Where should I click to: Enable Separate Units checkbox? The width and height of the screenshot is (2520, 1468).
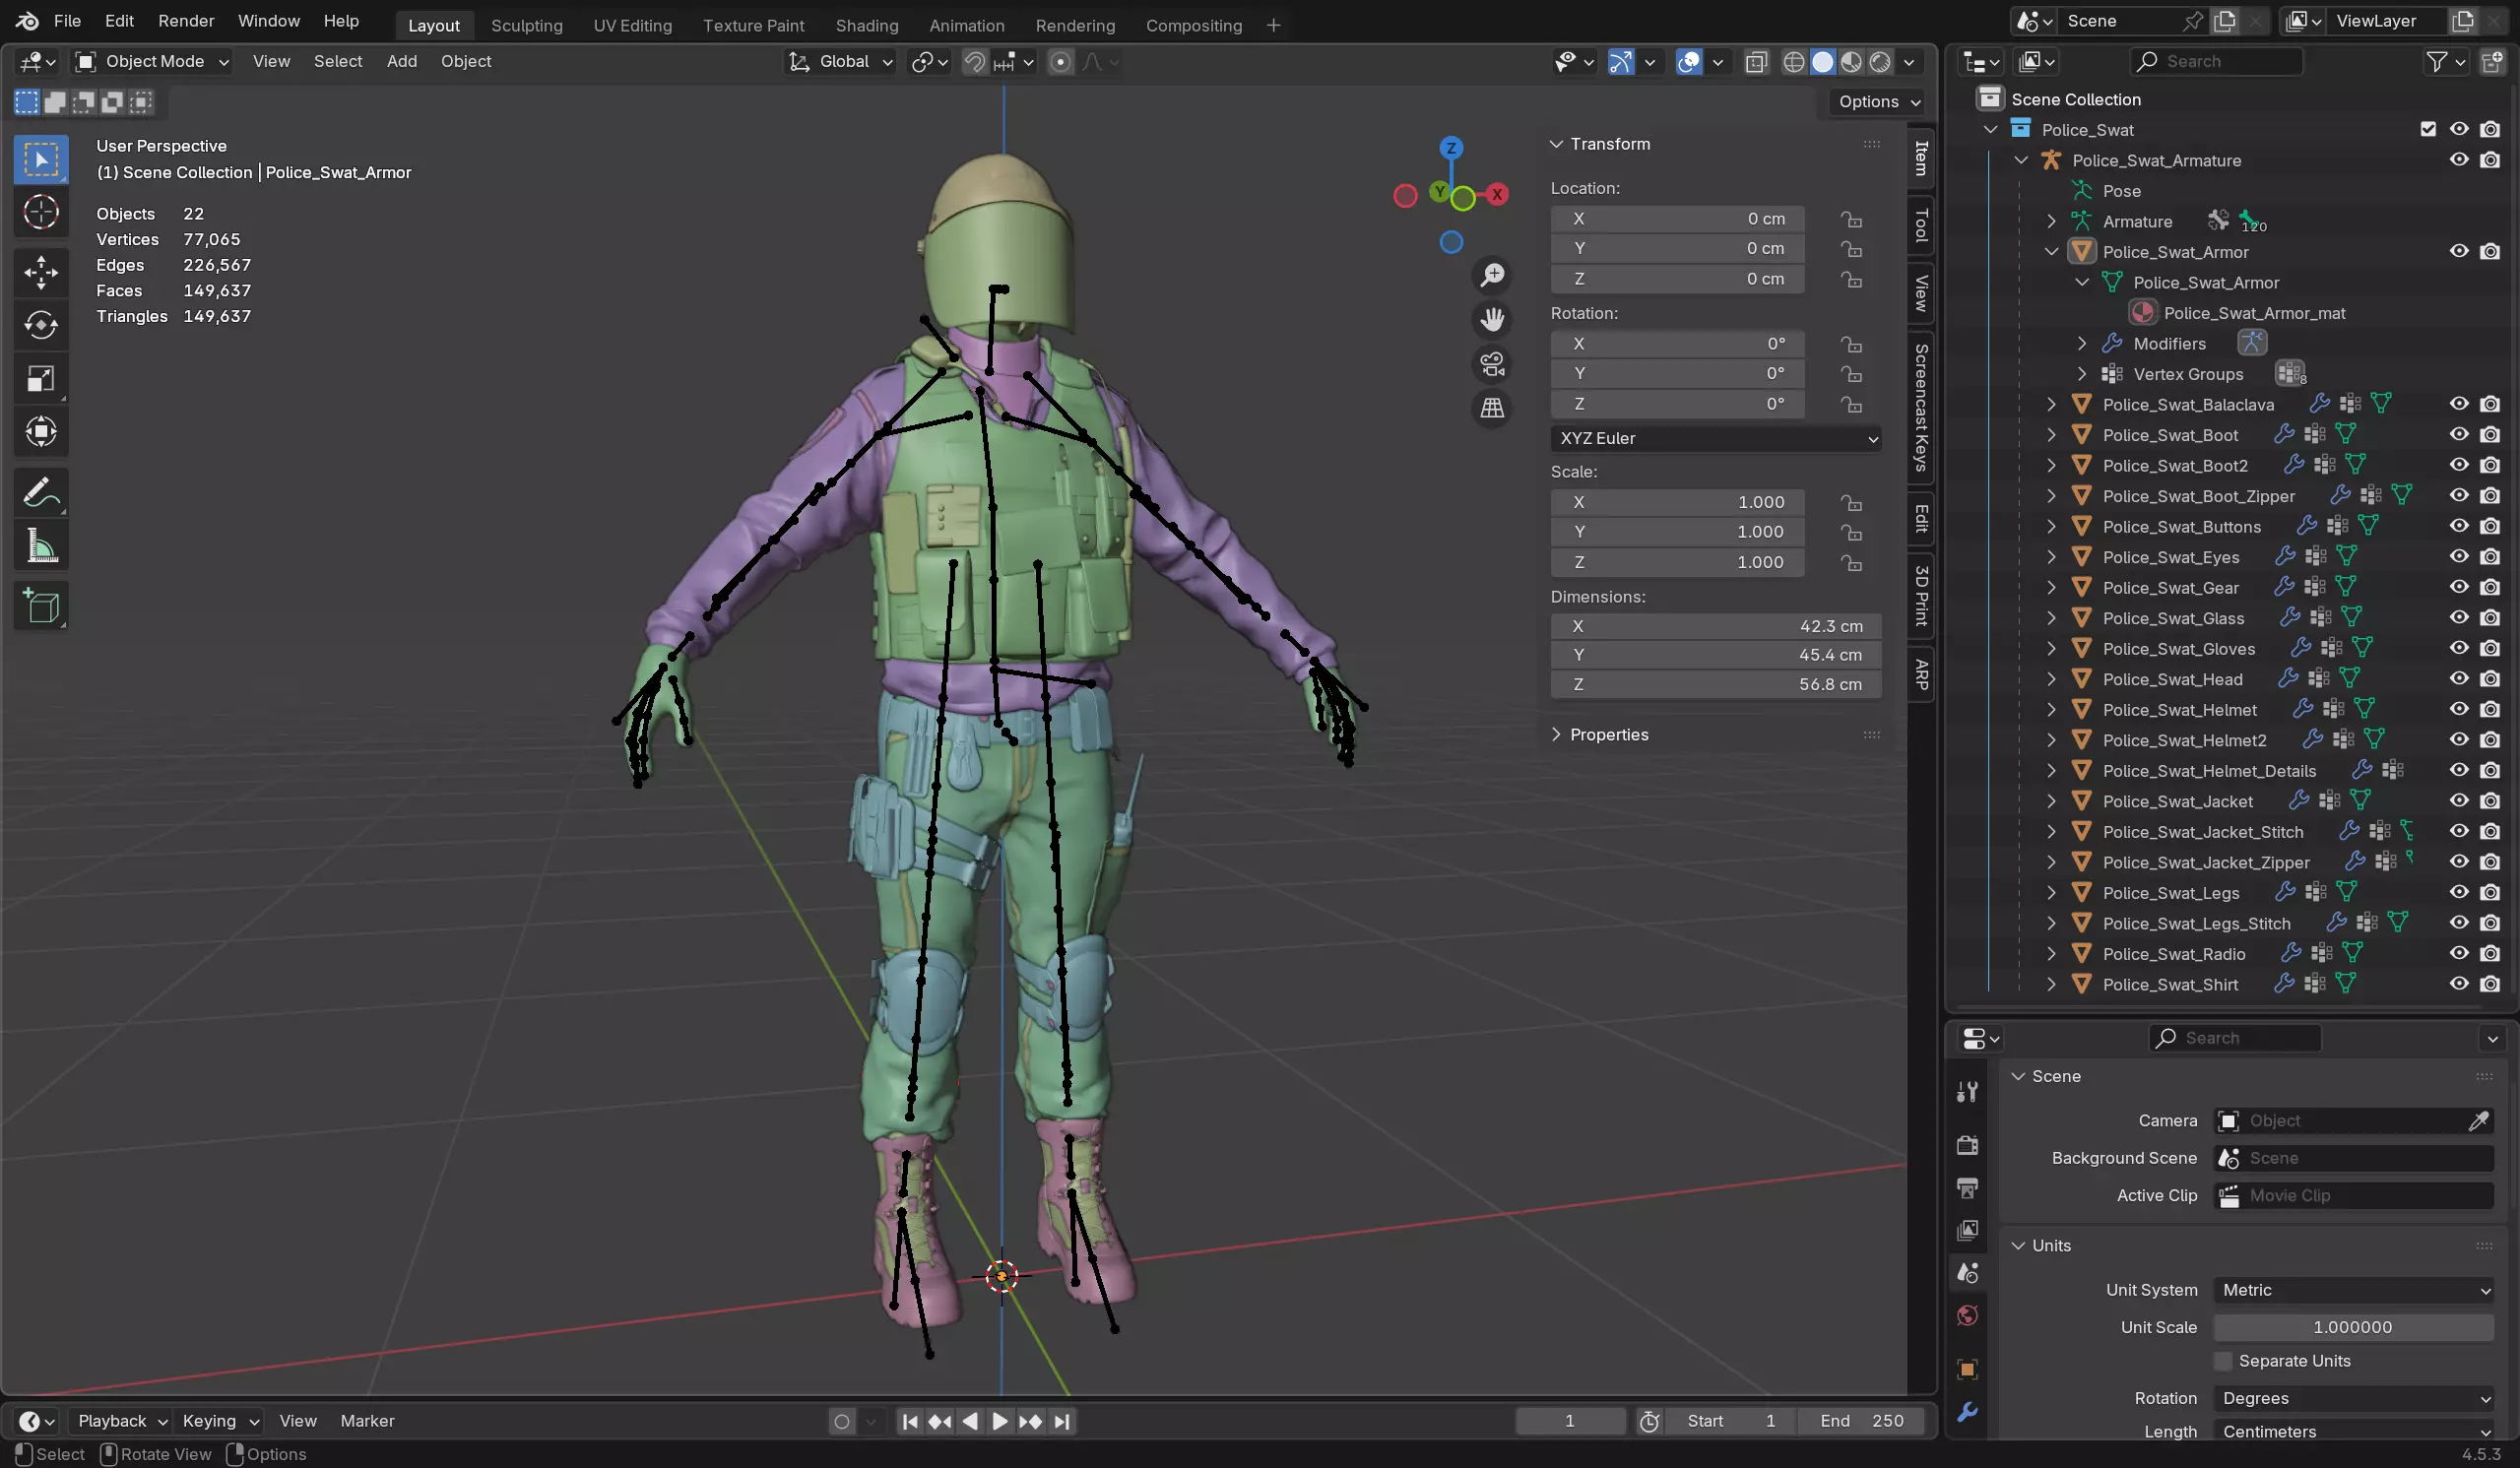pos(2223,1361)
